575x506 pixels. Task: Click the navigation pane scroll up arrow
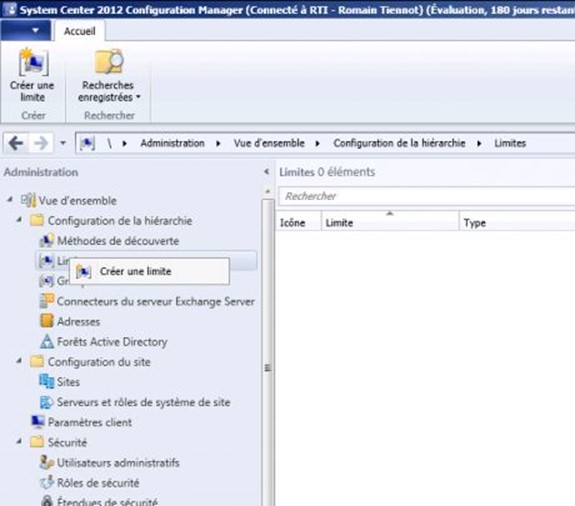click(x=268, y=191)
